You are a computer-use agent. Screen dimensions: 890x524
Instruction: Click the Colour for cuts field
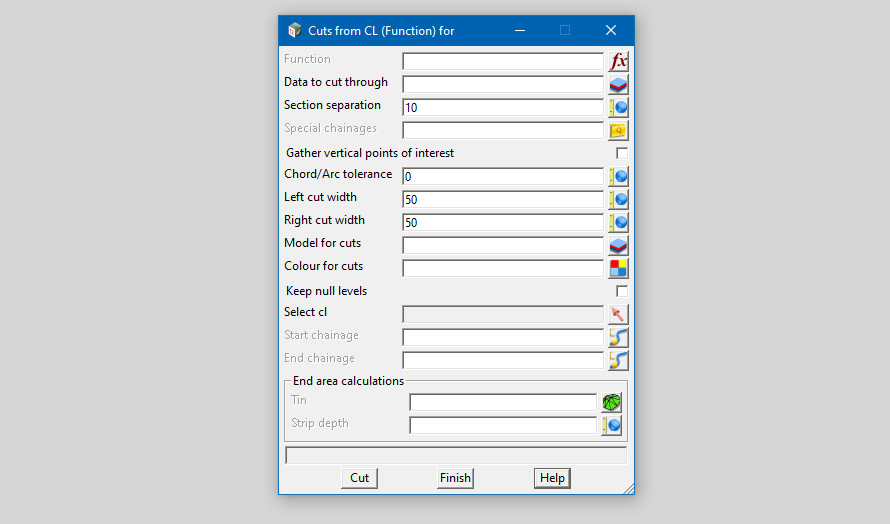coord(503,269)
